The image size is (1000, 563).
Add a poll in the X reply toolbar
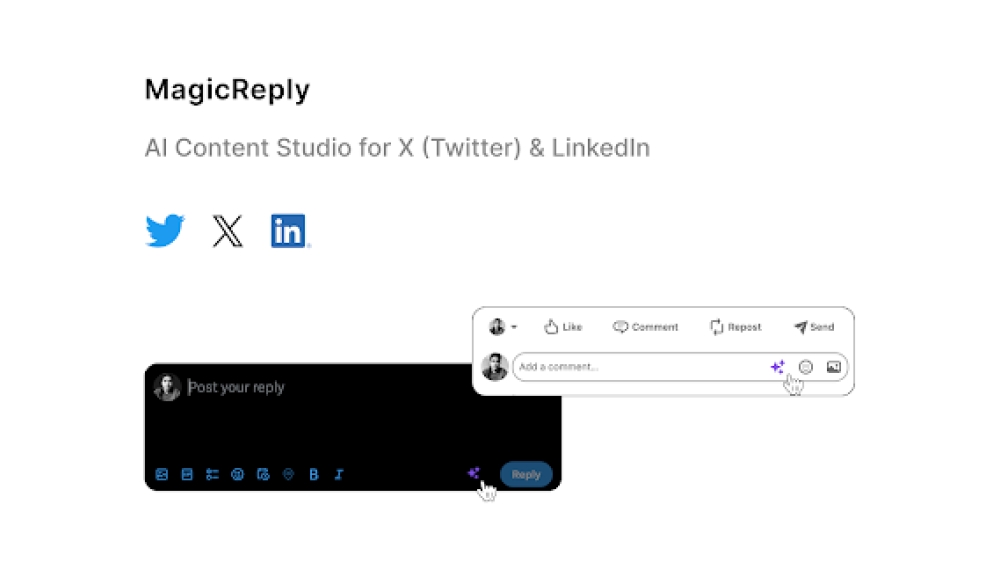click(x=212, y=474)
